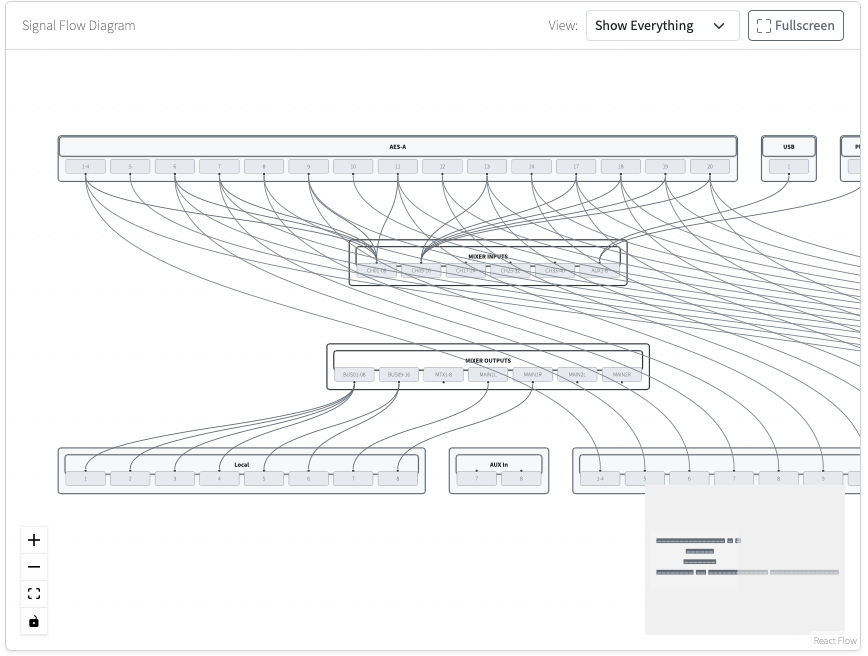Select the MIXER INPUTS group header
The image size is (868, 656).
click(488, 256)
